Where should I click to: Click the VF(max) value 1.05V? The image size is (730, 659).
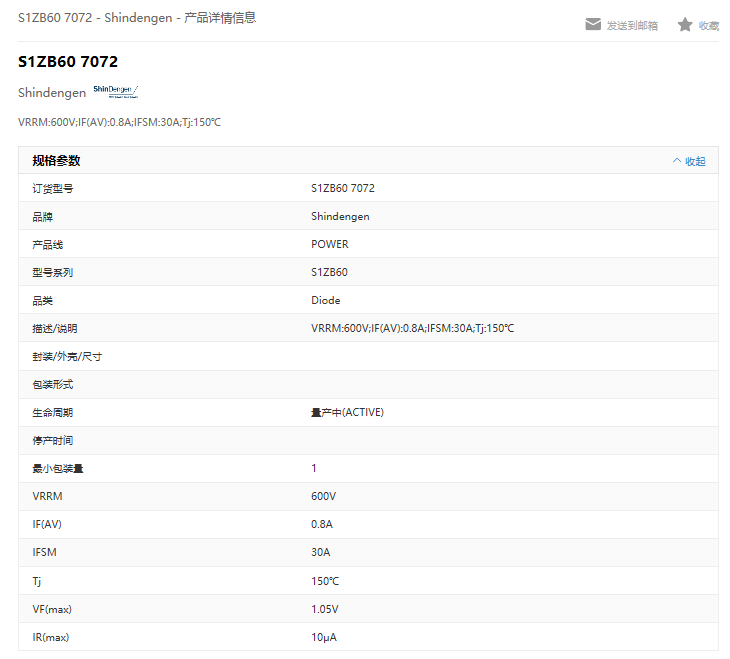[x=324, y=609]
